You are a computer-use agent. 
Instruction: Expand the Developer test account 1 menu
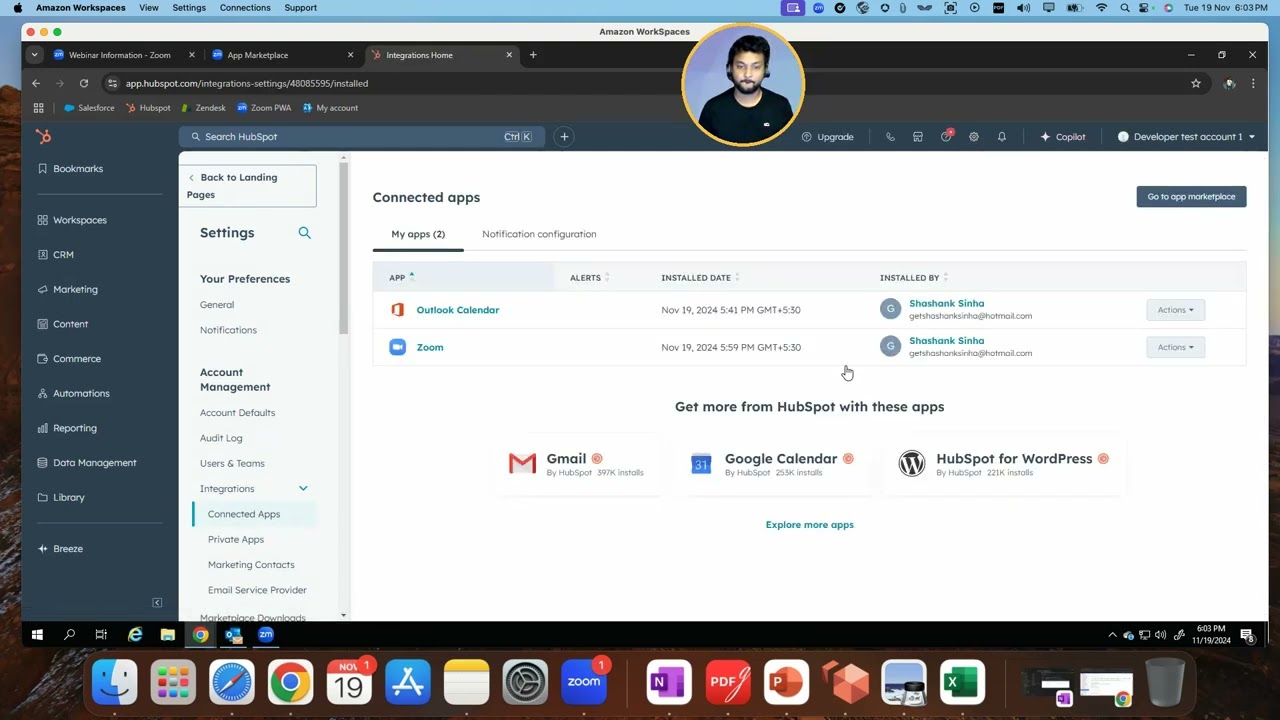(x=1186, y=137)
